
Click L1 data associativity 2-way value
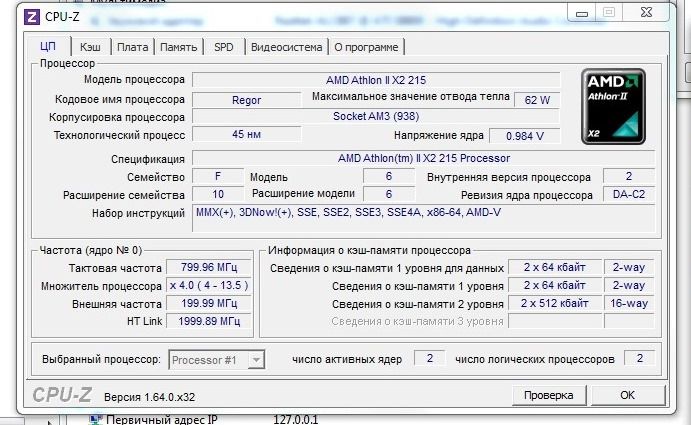click(x=629, y=267)
